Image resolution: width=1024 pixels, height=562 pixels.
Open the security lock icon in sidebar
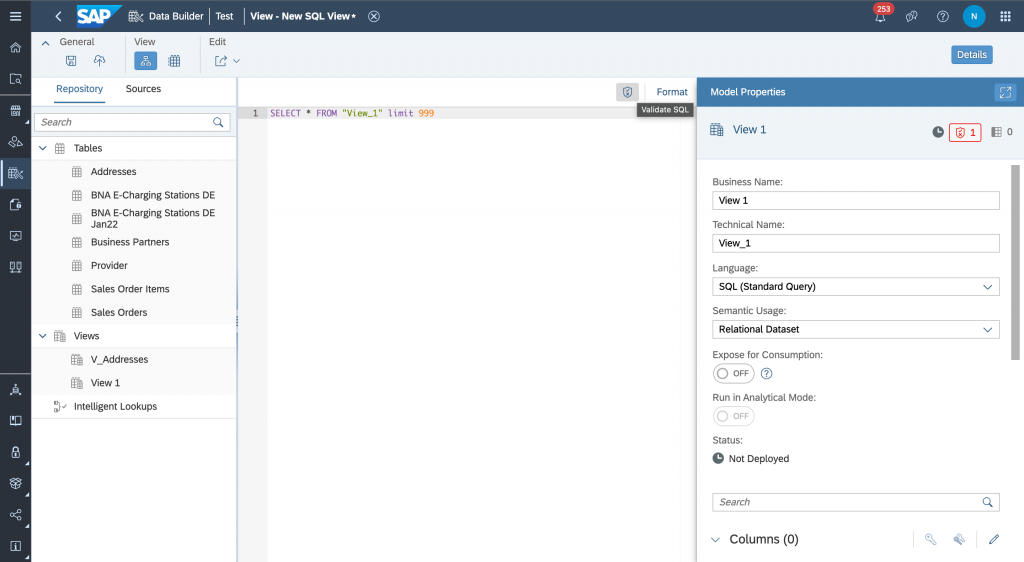click(16, 452)
